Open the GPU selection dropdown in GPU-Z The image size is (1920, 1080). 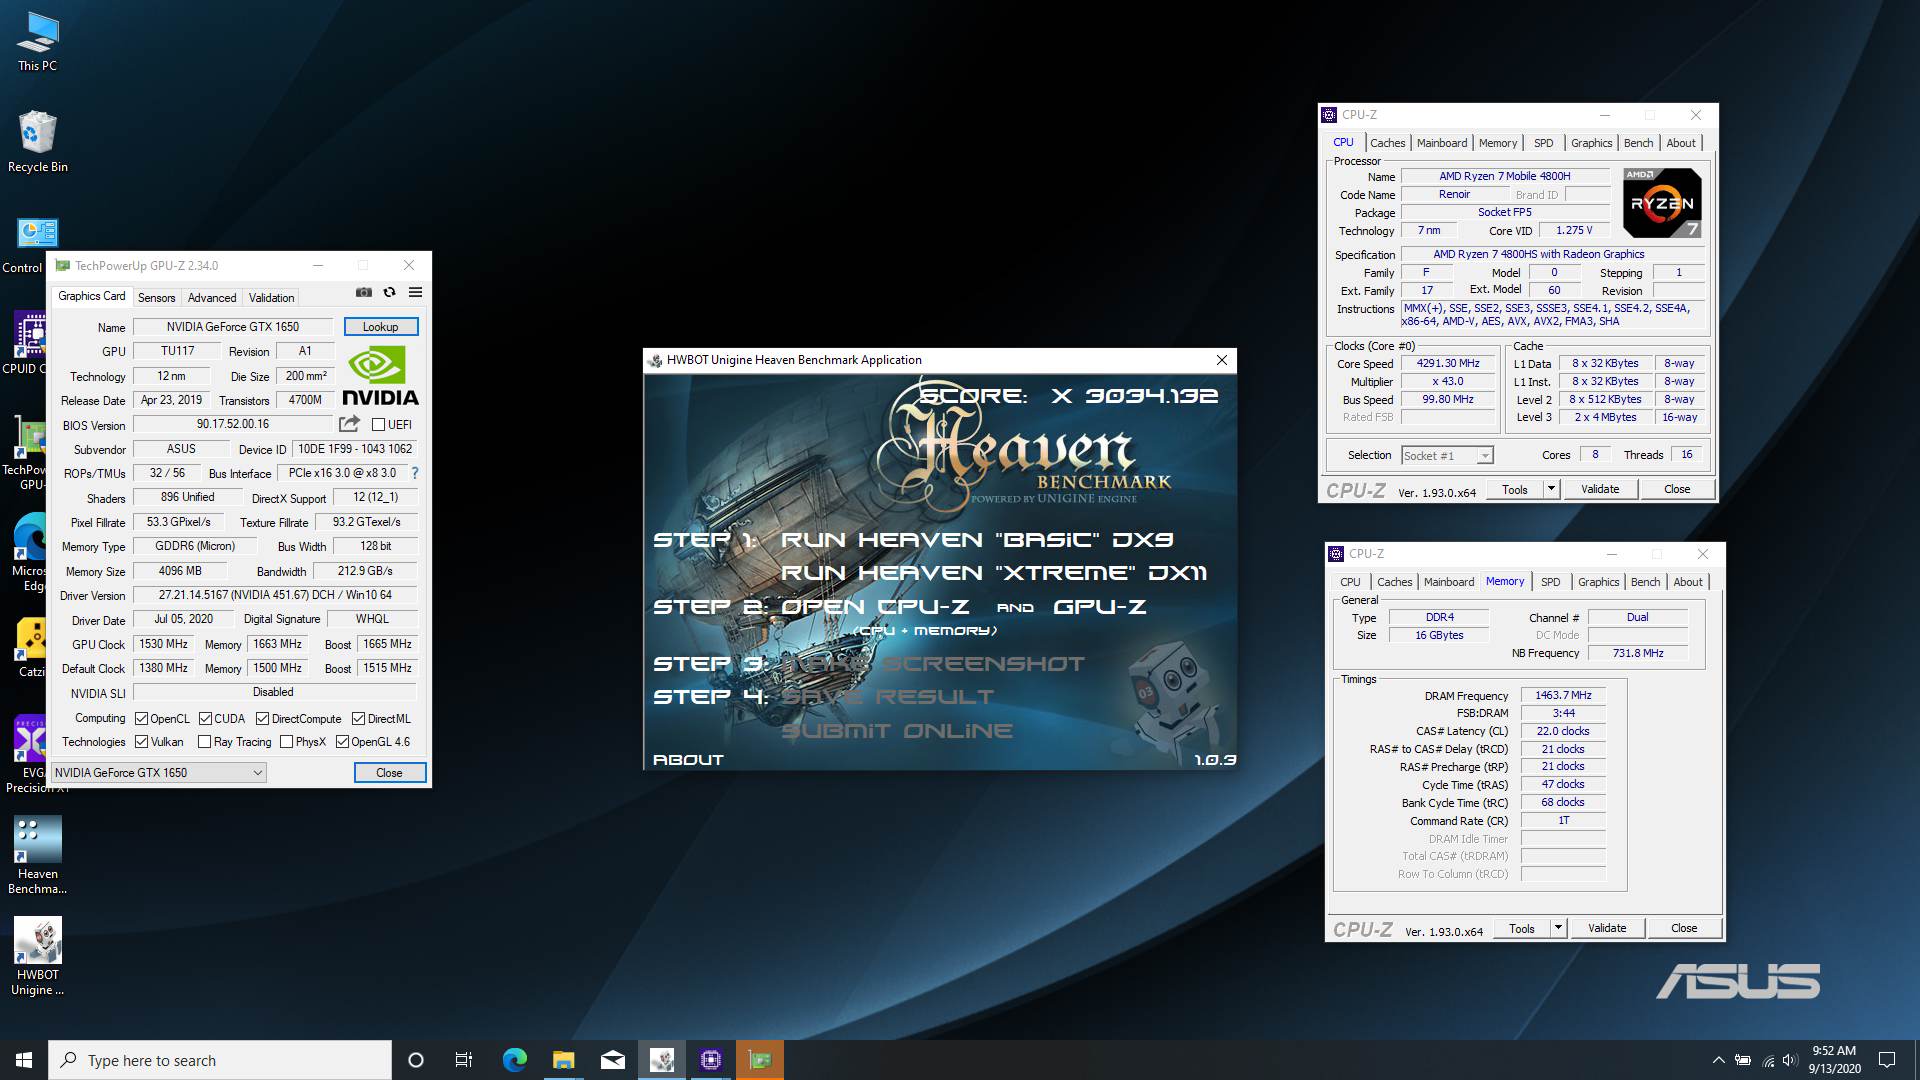(159, 773)
